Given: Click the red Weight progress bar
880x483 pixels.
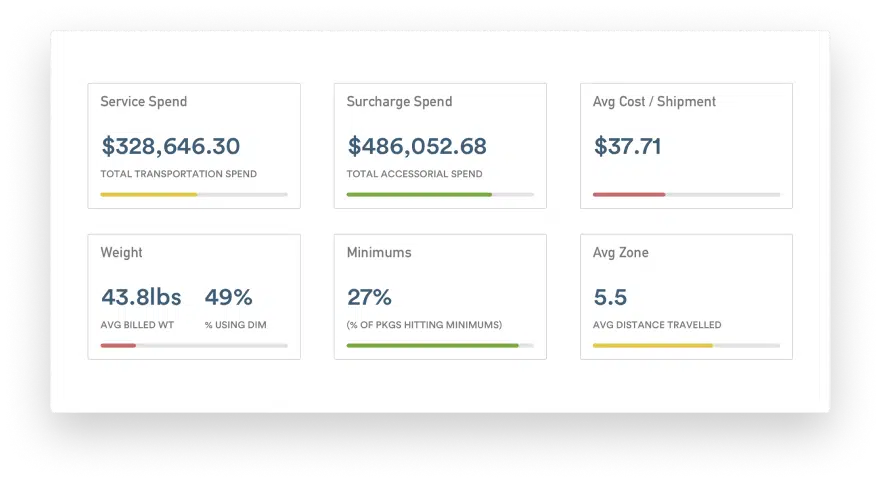Looking at the screenshot, I should point(118,345).
